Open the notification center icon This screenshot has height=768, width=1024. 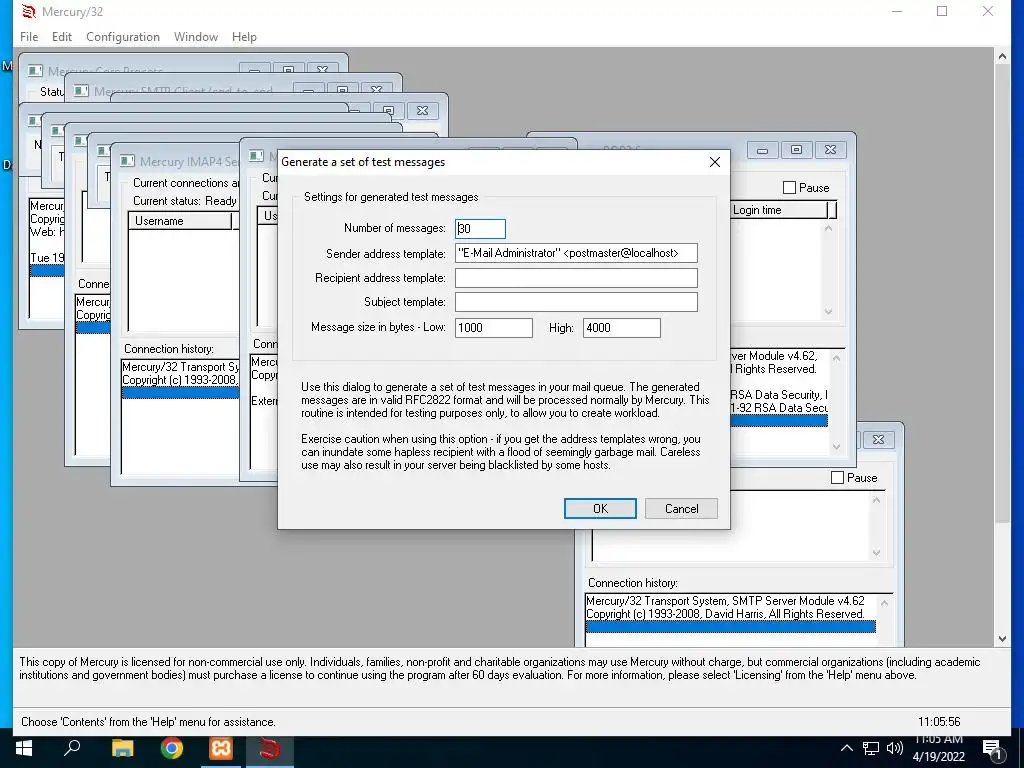click(992, 750)
